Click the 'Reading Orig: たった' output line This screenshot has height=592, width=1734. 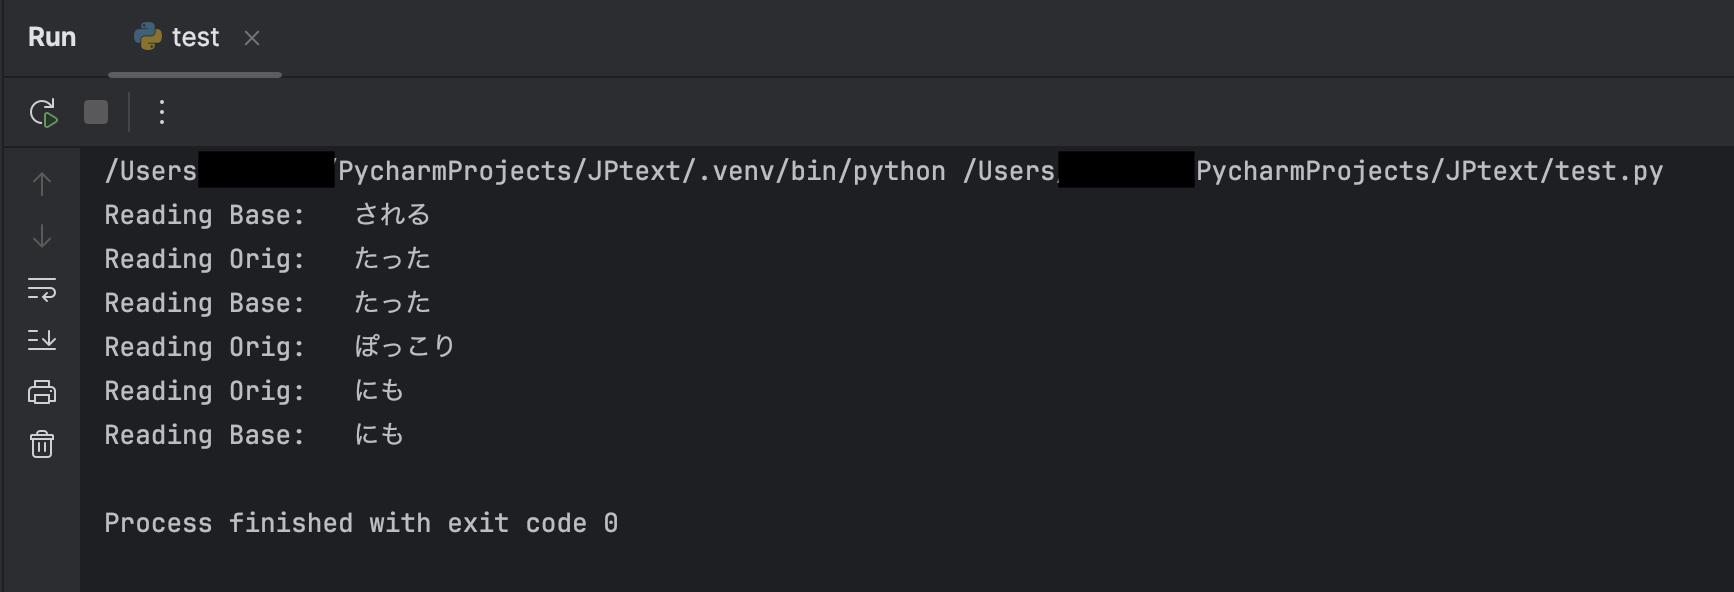click(x=267, y=260)
